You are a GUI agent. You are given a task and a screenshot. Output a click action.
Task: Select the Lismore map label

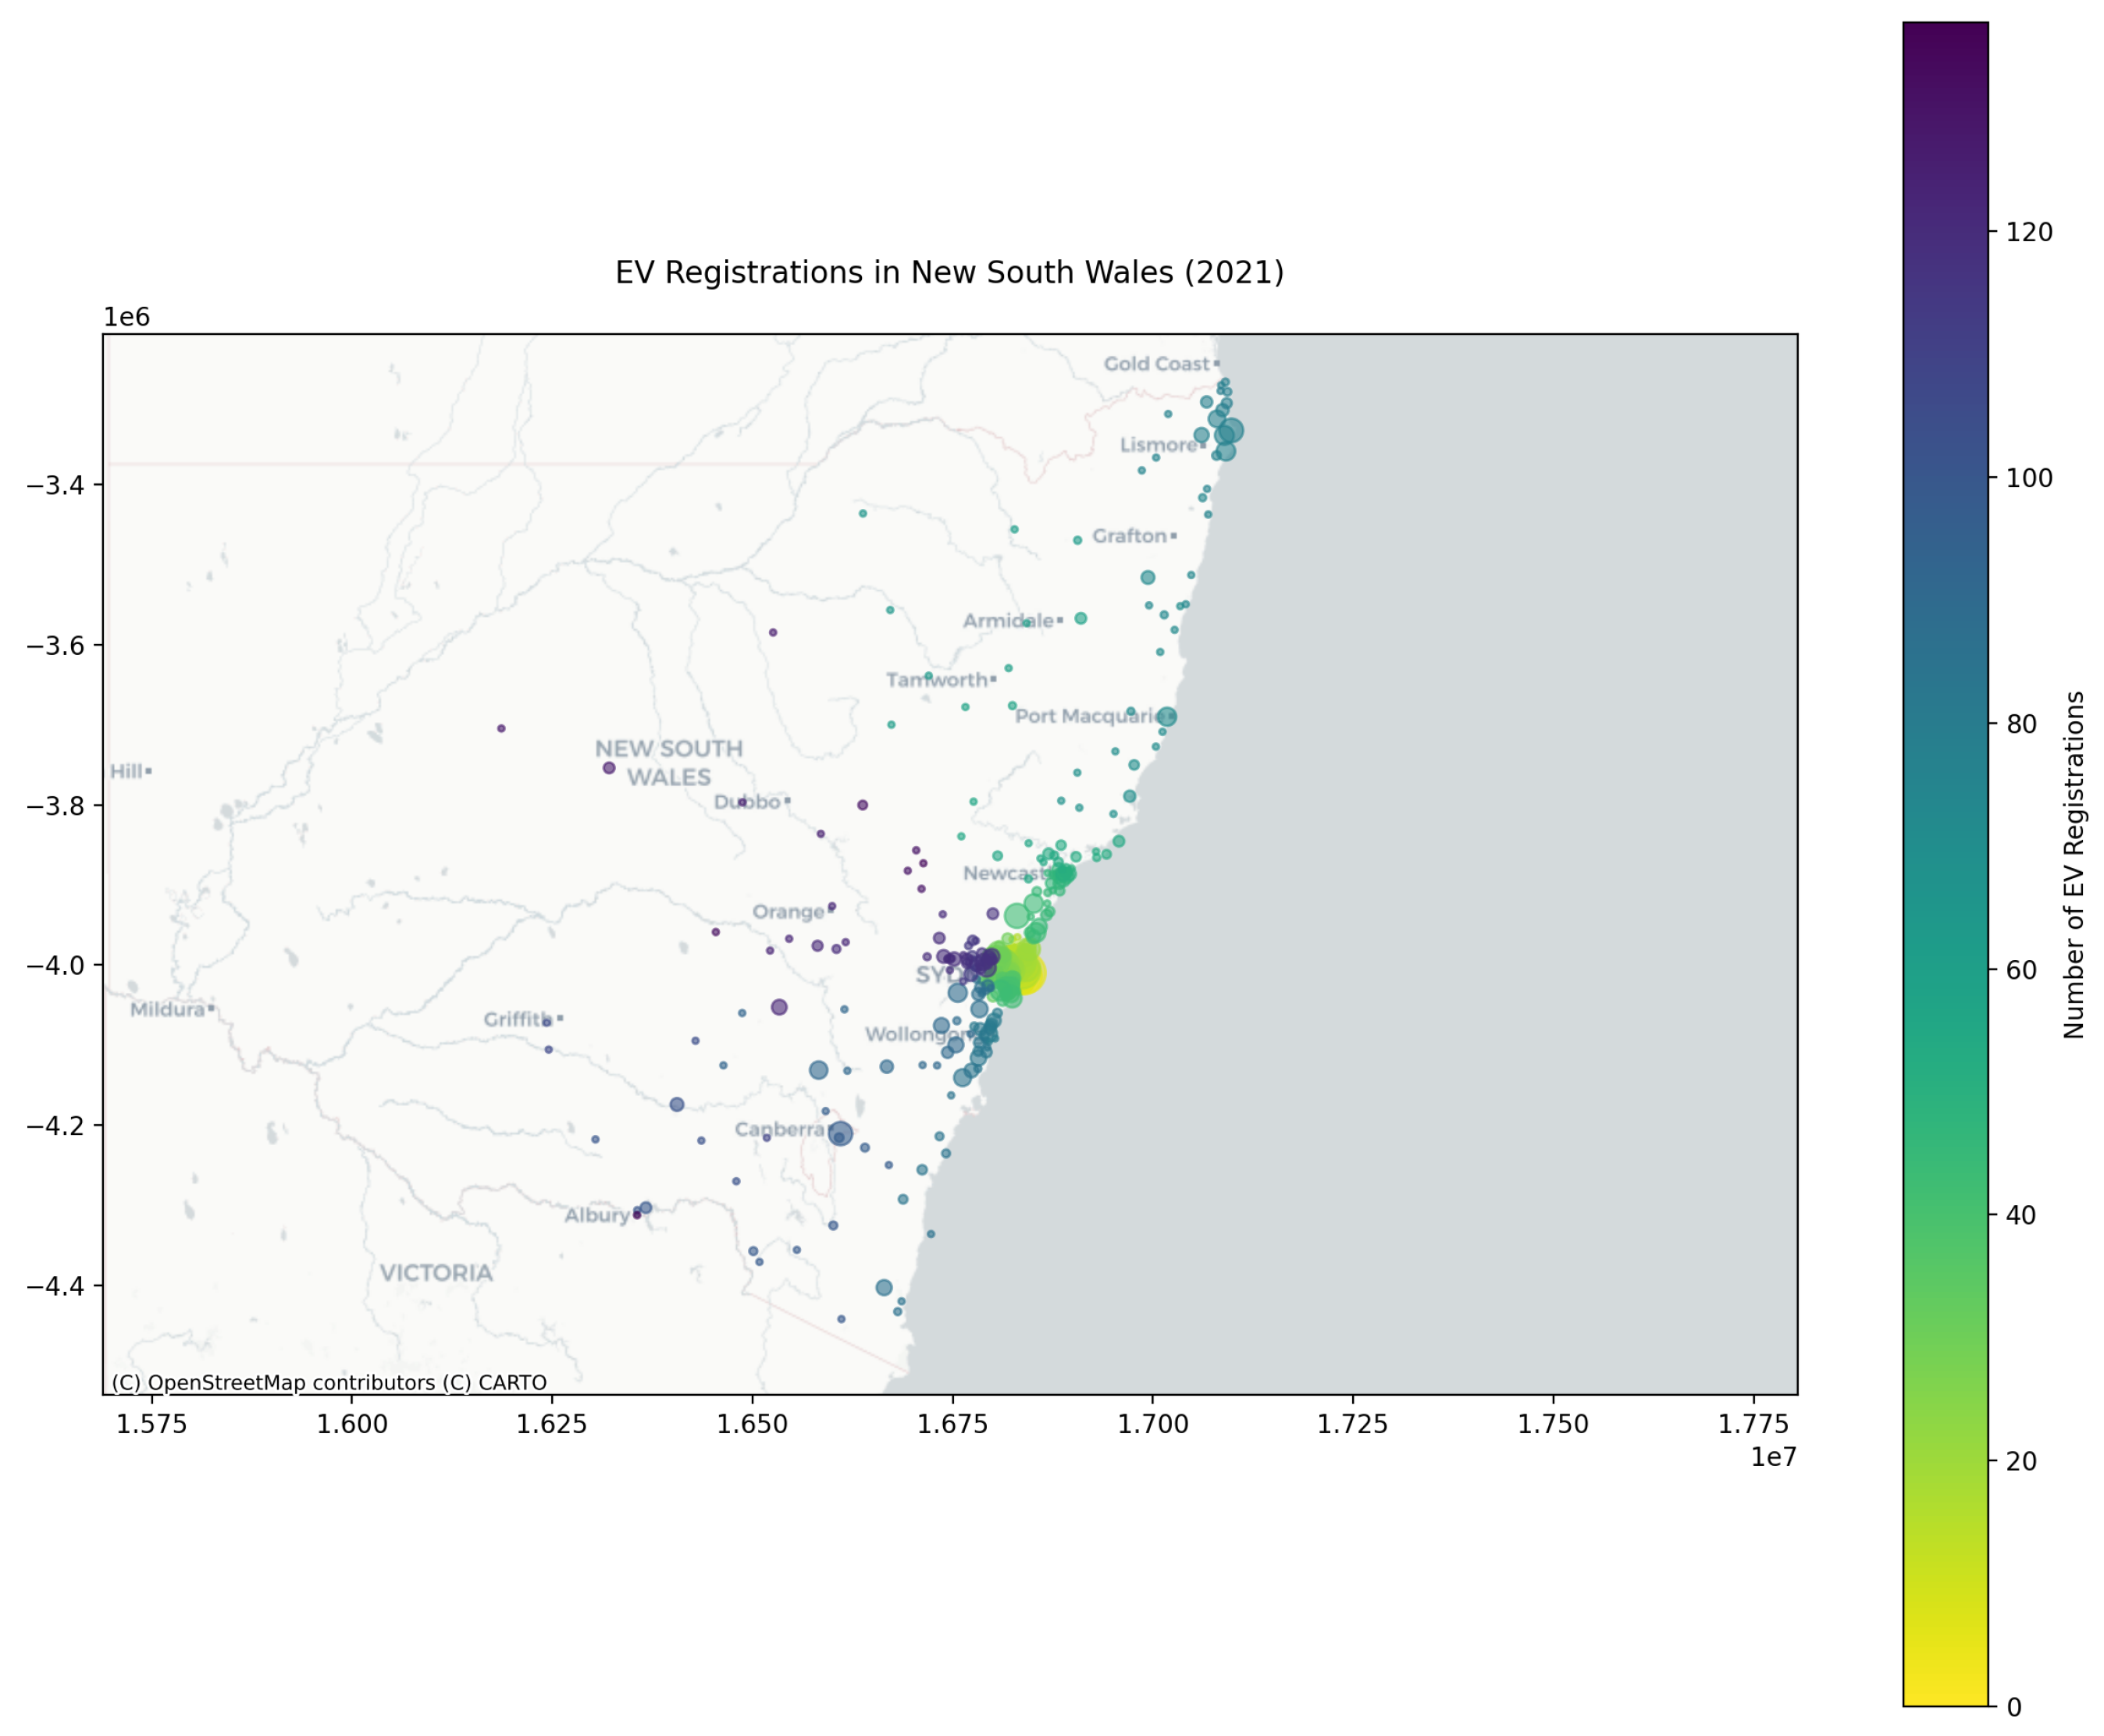click(x=1158, y=444)
